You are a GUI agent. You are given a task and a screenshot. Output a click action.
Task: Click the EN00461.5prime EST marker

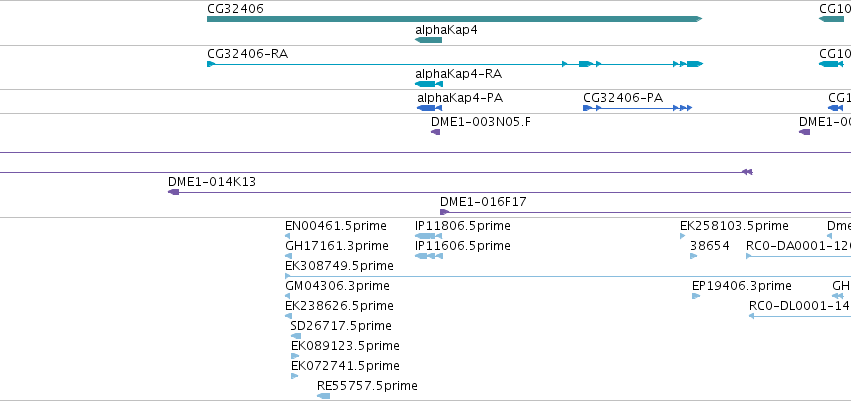pos(288,236)
